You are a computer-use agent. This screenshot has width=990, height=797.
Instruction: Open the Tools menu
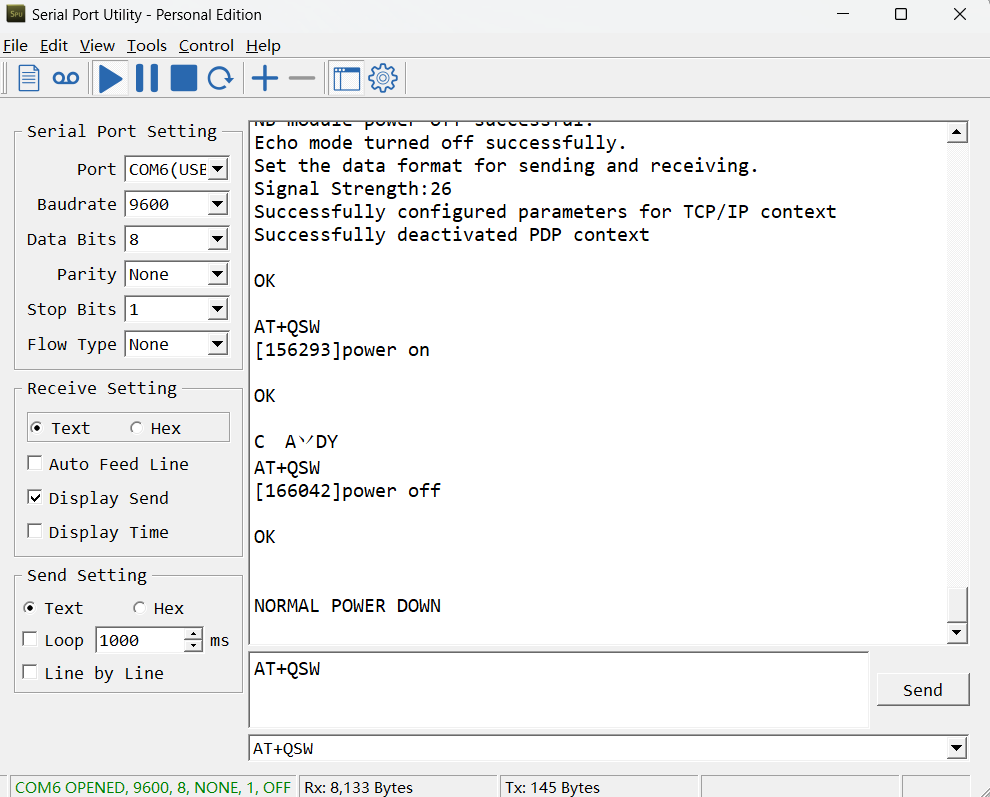tap(146, 45)
